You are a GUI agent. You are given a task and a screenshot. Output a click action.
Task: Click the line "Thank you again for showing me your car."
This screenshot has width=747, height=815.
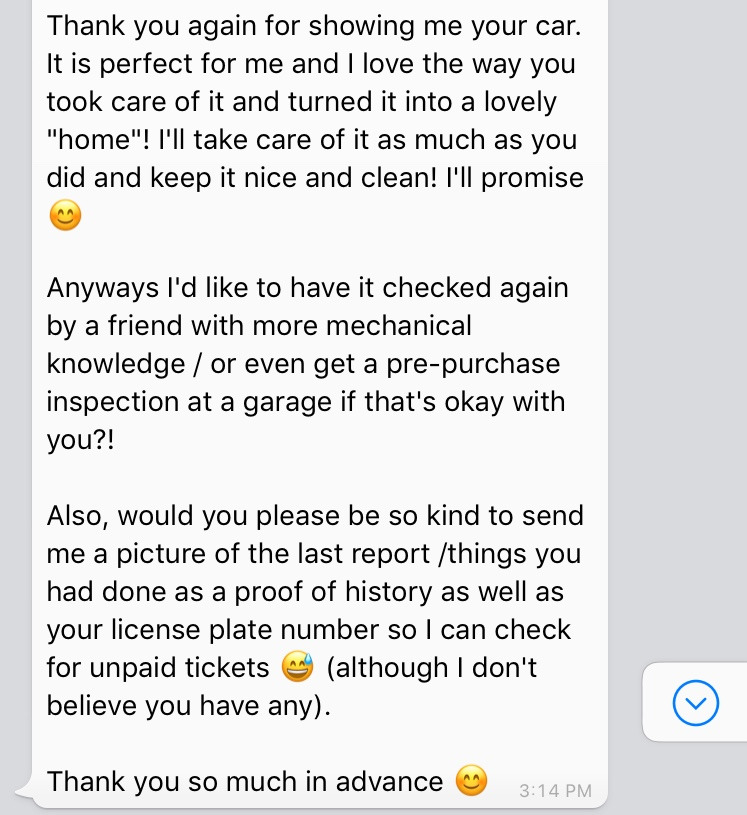pos(314,26)
